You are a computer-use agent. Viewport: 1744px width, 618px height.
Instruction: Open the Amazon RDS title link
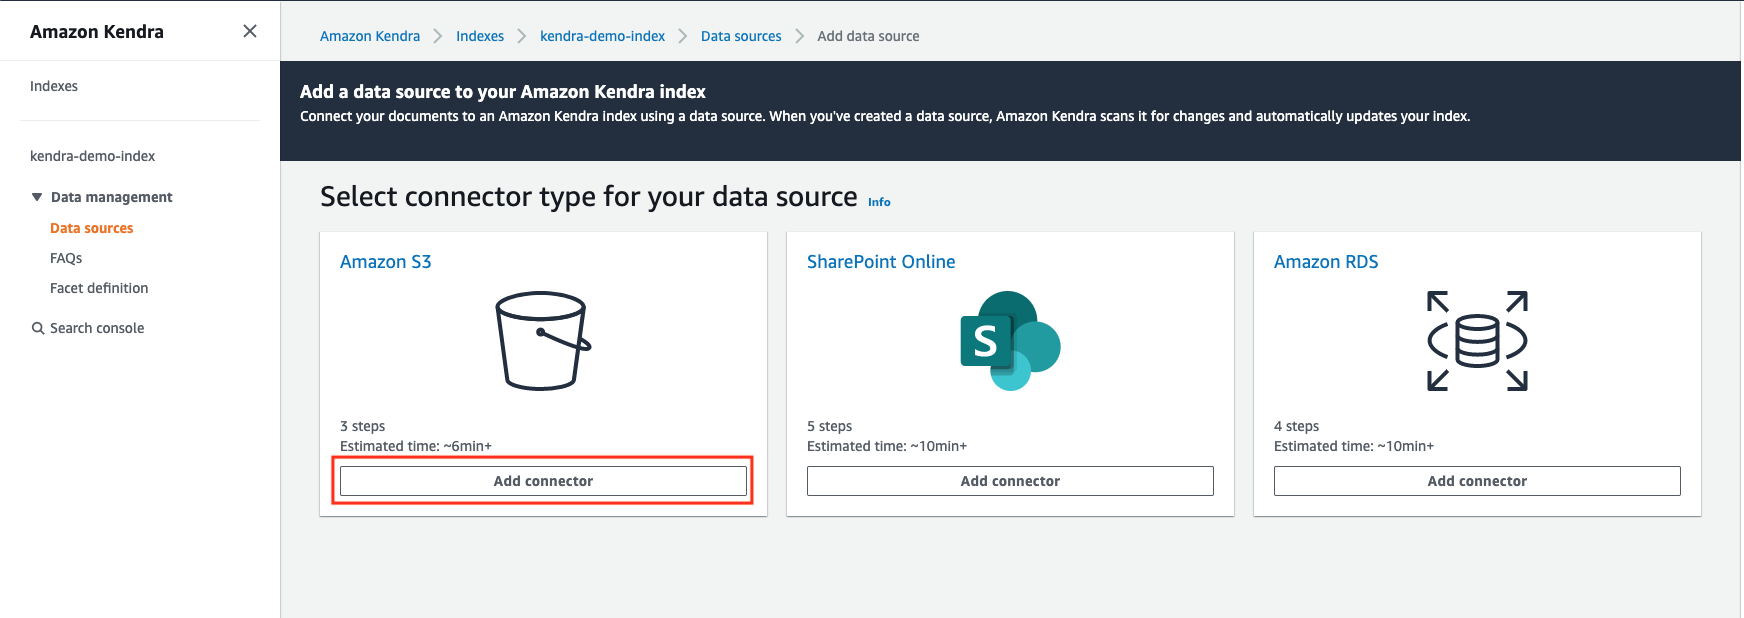1326,262
